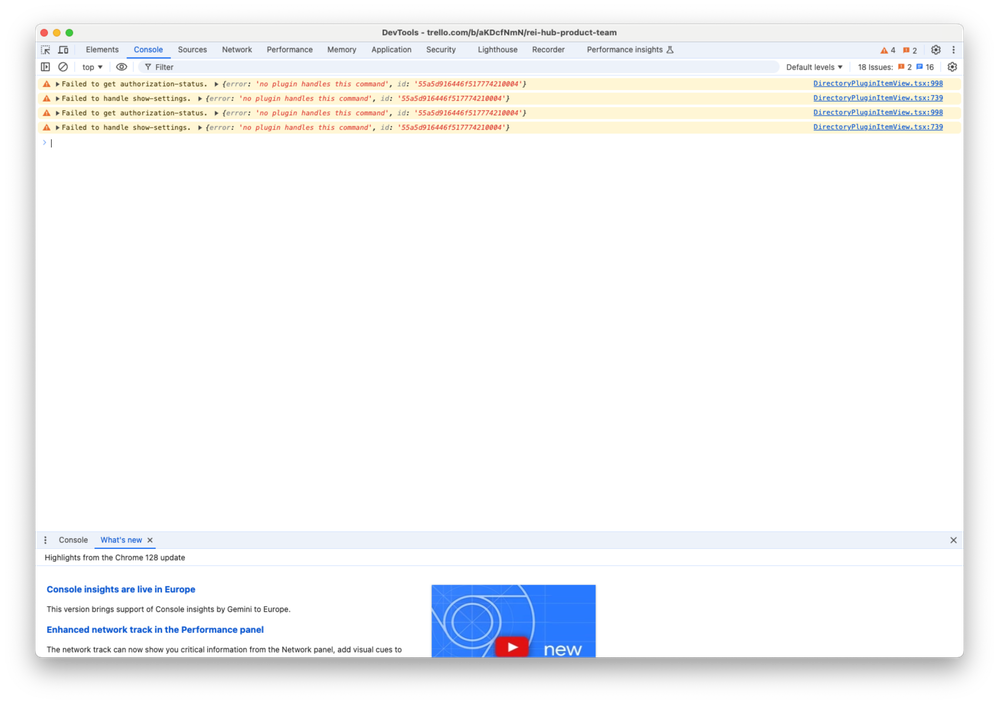Open last DirectoryPluginItemView.tsx:739 source link
Image resolution: width=999 pixels, height=704 pixels.
(878, 127)
